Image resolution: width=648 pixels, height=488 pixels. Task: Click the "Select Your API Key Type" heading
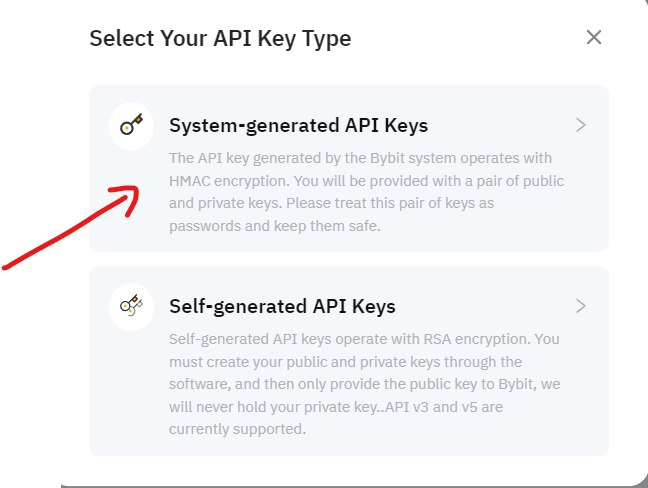220,39
